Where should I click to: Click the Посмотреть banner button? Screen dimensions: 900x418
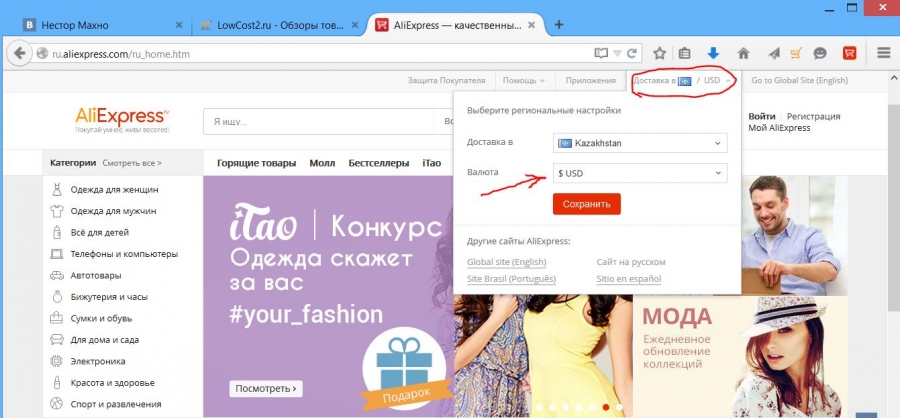[266, 389]
